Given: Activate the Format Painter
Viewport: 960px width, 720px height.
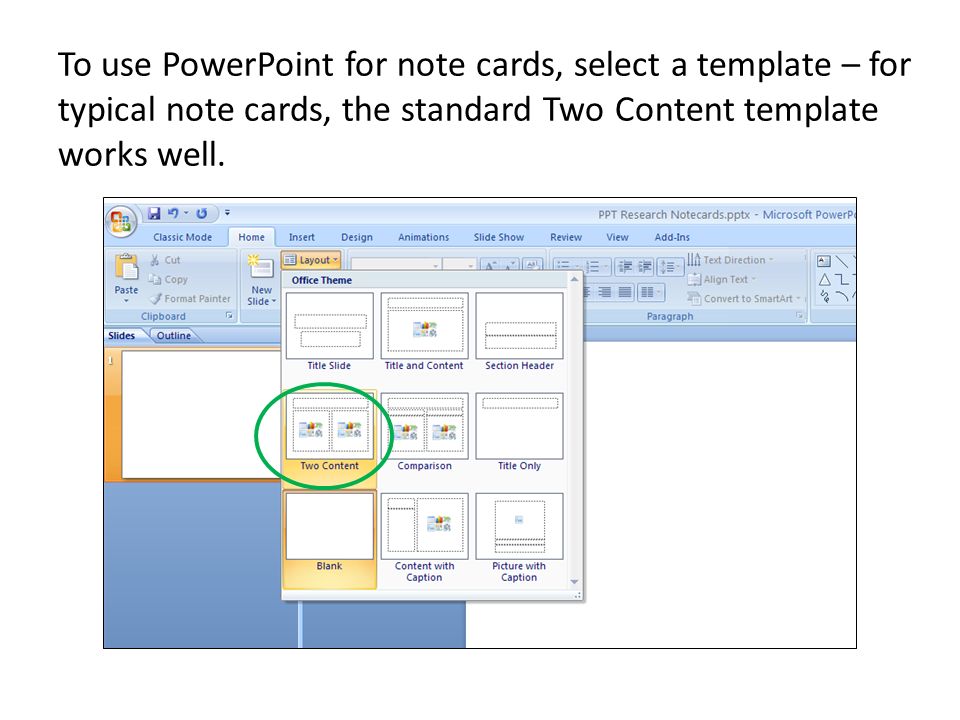Looking at the screenshot, I should tap(190, 299).
